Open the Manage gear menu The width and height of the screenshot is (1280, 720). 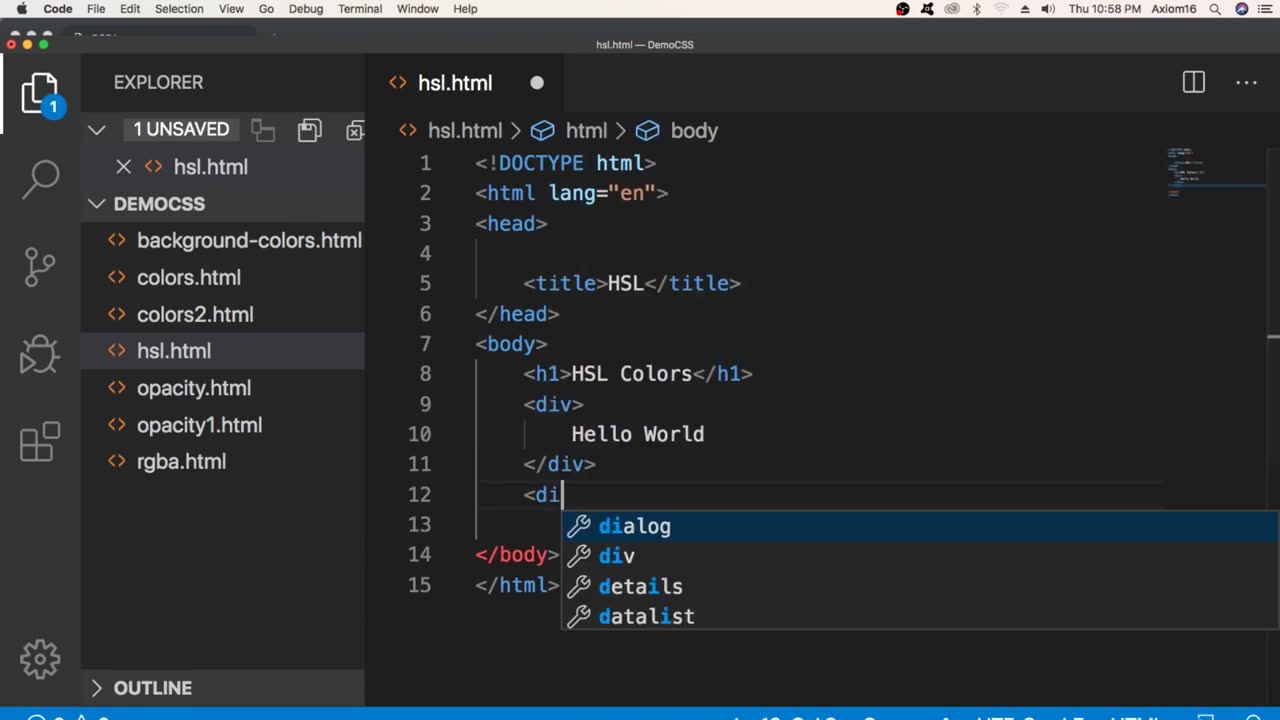pos(40,658)
